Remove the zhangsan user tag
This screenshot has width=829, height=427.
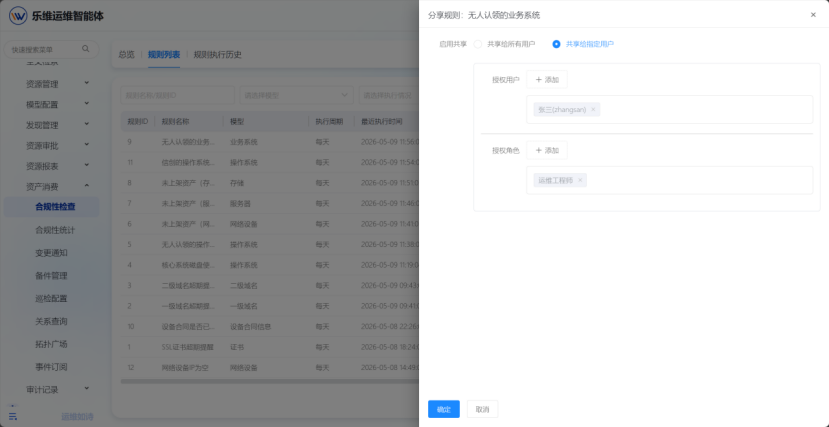point(593,110)
